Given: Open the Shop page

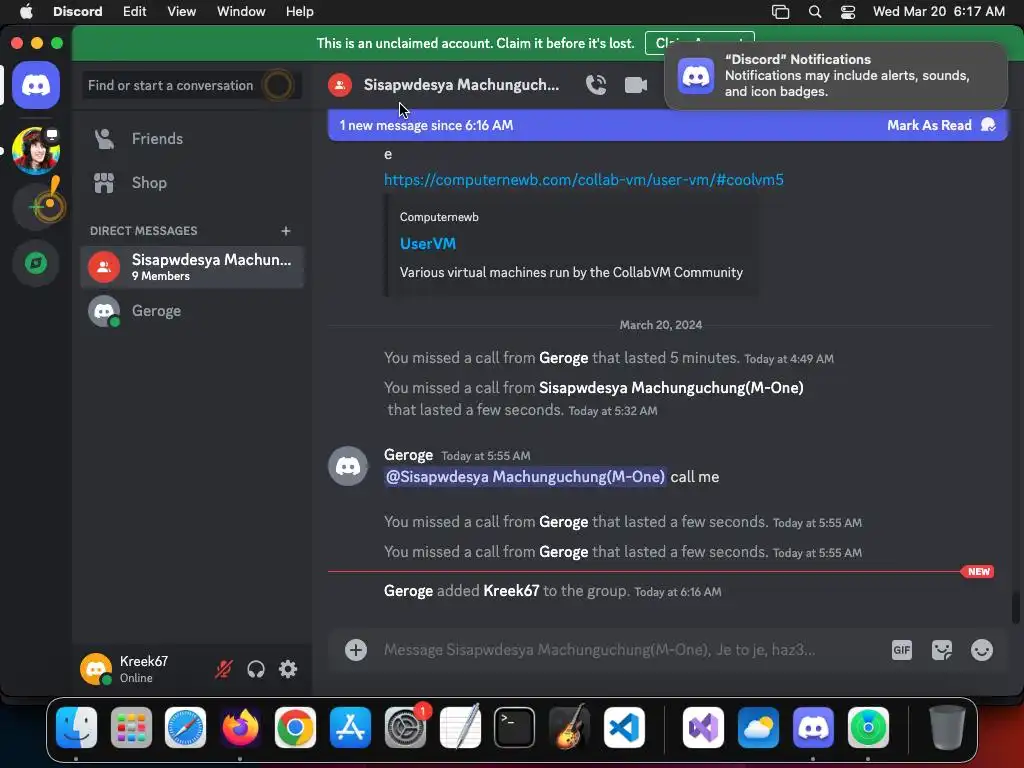Looking at the screenshot, I should (x=192, y=183).
